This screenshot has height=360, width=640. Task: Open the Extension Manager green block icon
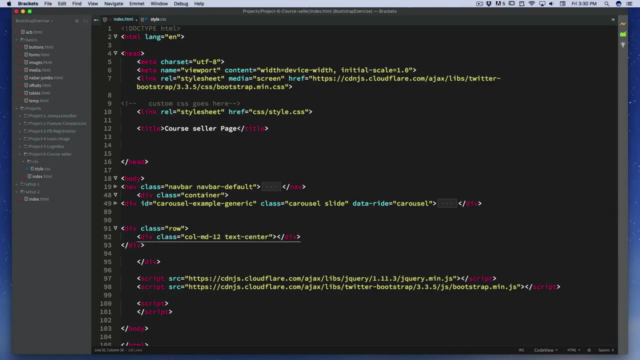(x=623, y=35)
